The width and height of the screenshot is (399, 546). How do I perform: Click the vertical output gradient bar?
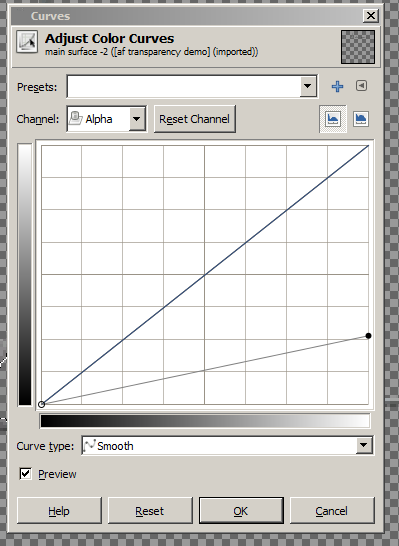25,274
